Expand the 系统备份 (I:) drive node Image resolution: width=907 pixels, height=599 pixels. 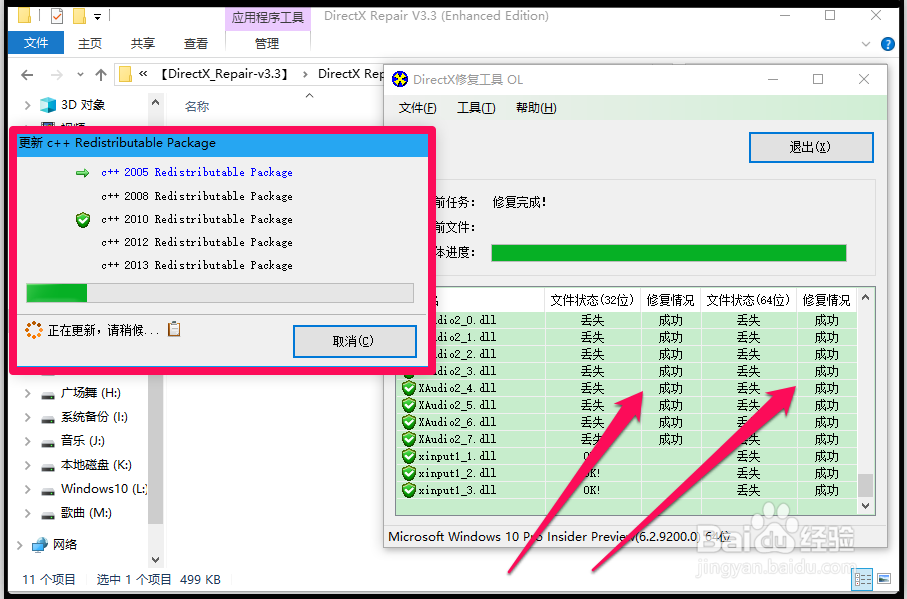(x=27, y=417)
